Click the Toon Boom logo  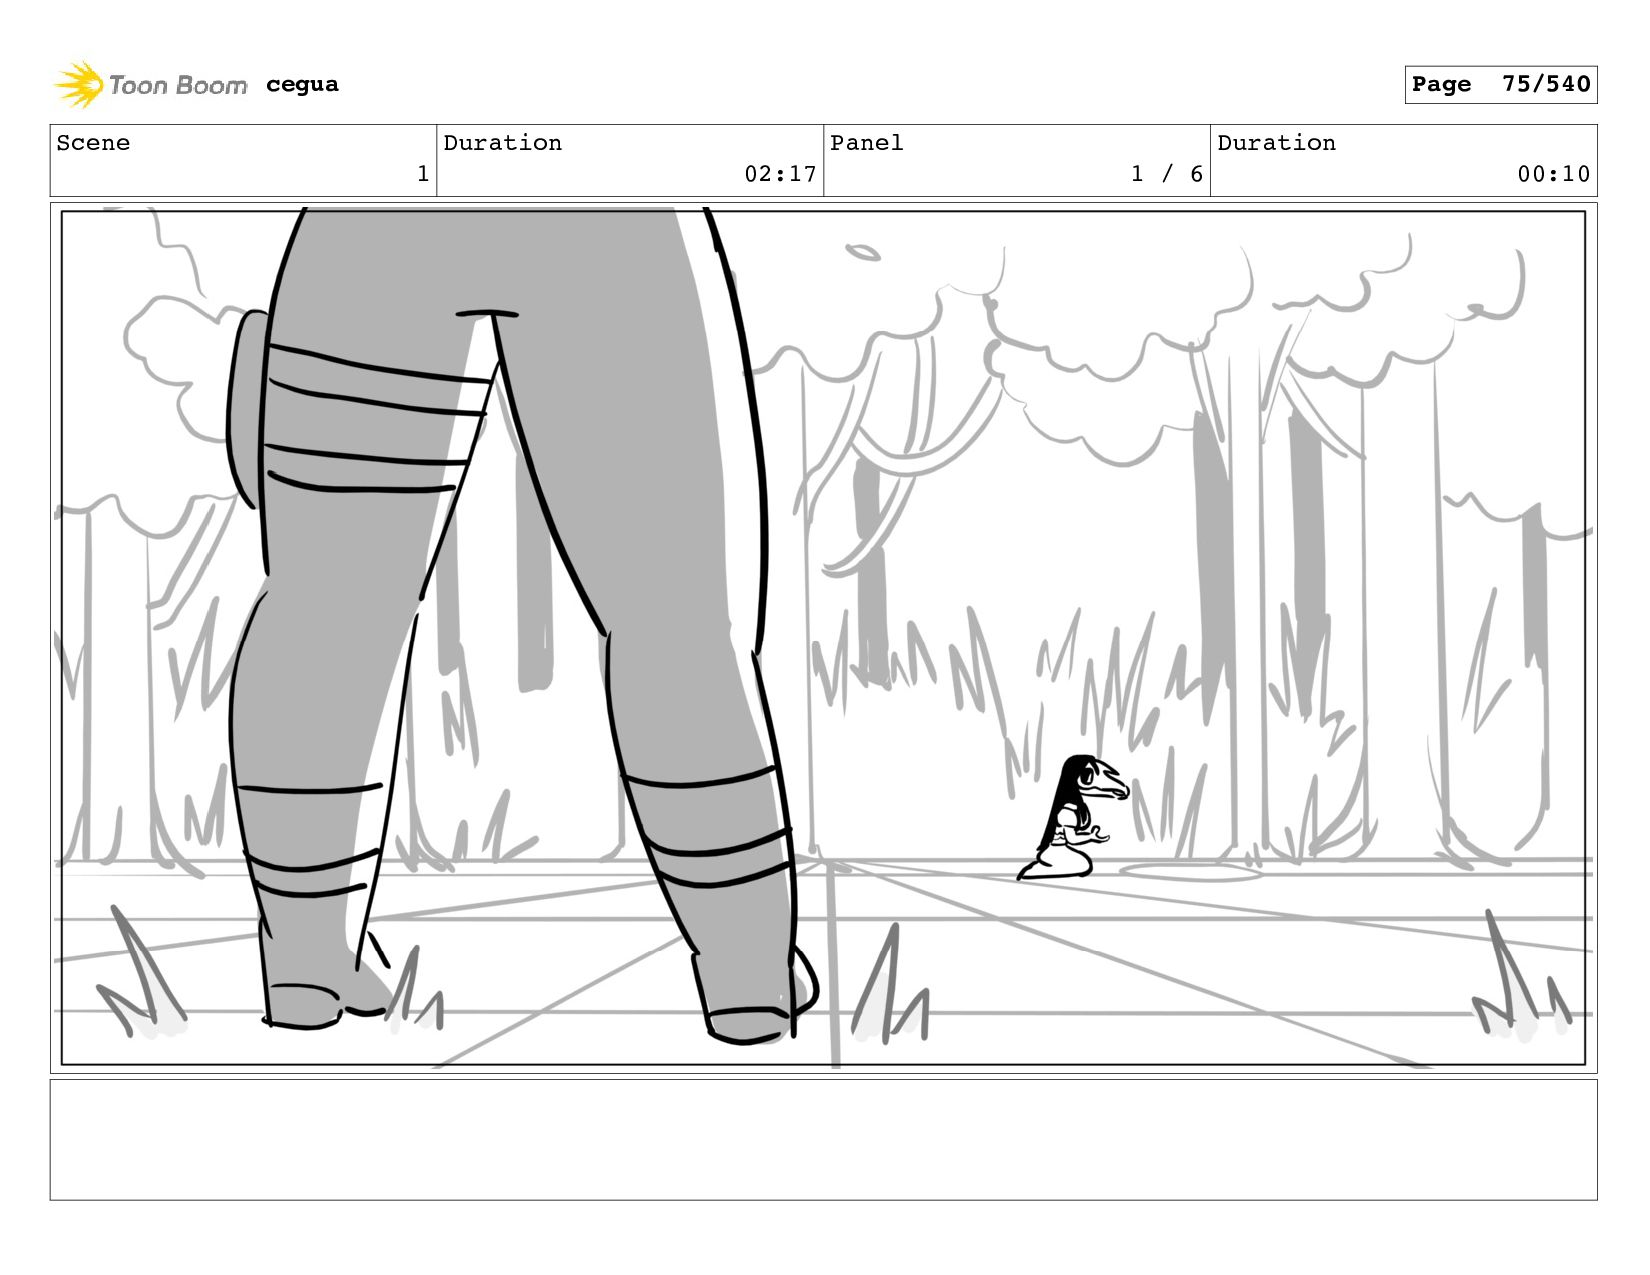[150, 85]
